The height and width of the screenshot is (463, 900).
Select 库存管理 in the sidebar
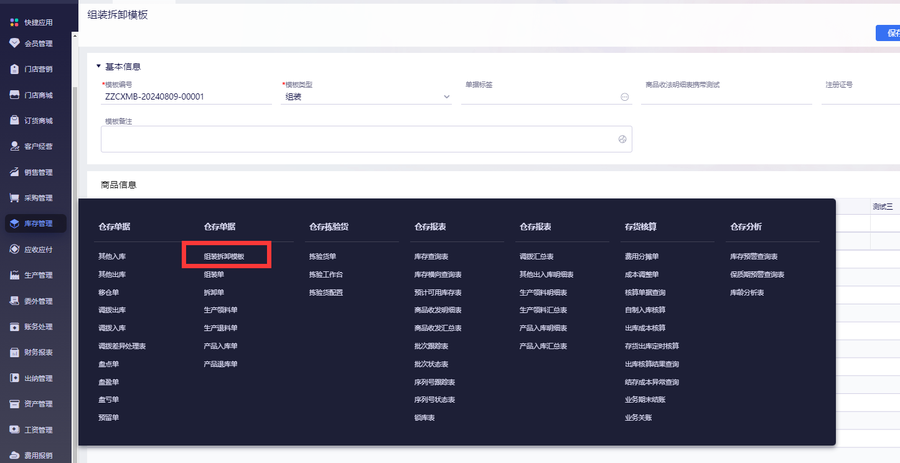(x=36, y=224)
